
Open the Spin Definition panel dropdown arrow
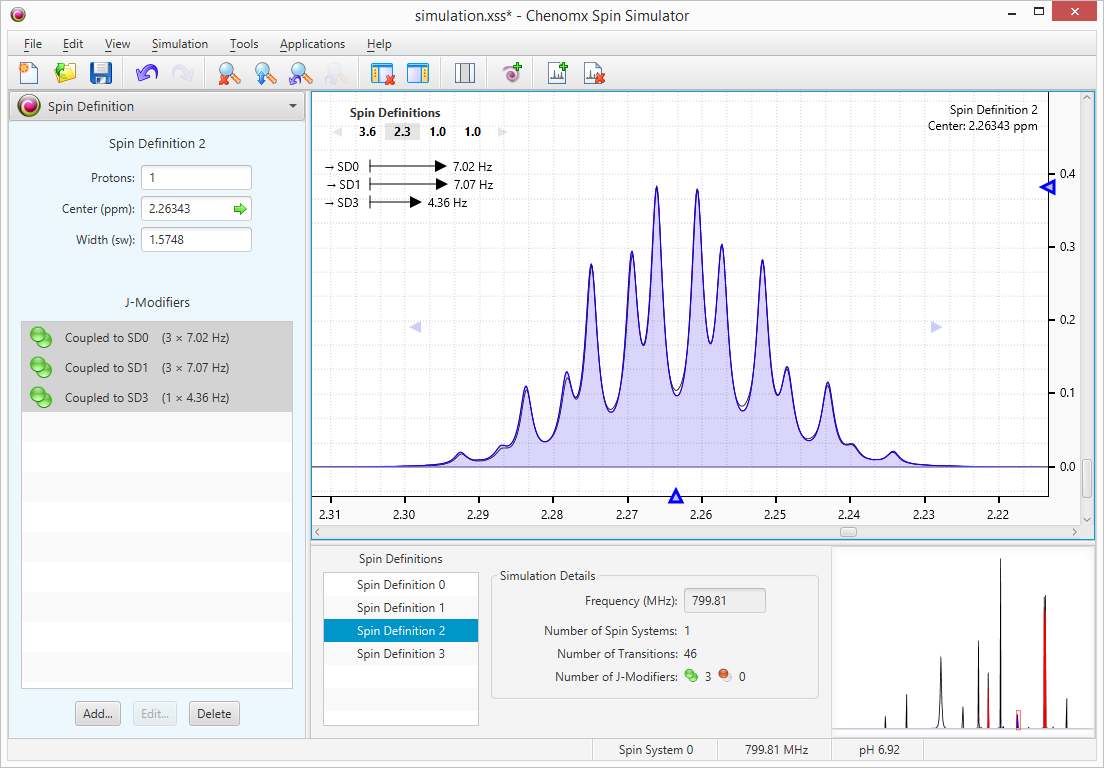pos(293,106)
